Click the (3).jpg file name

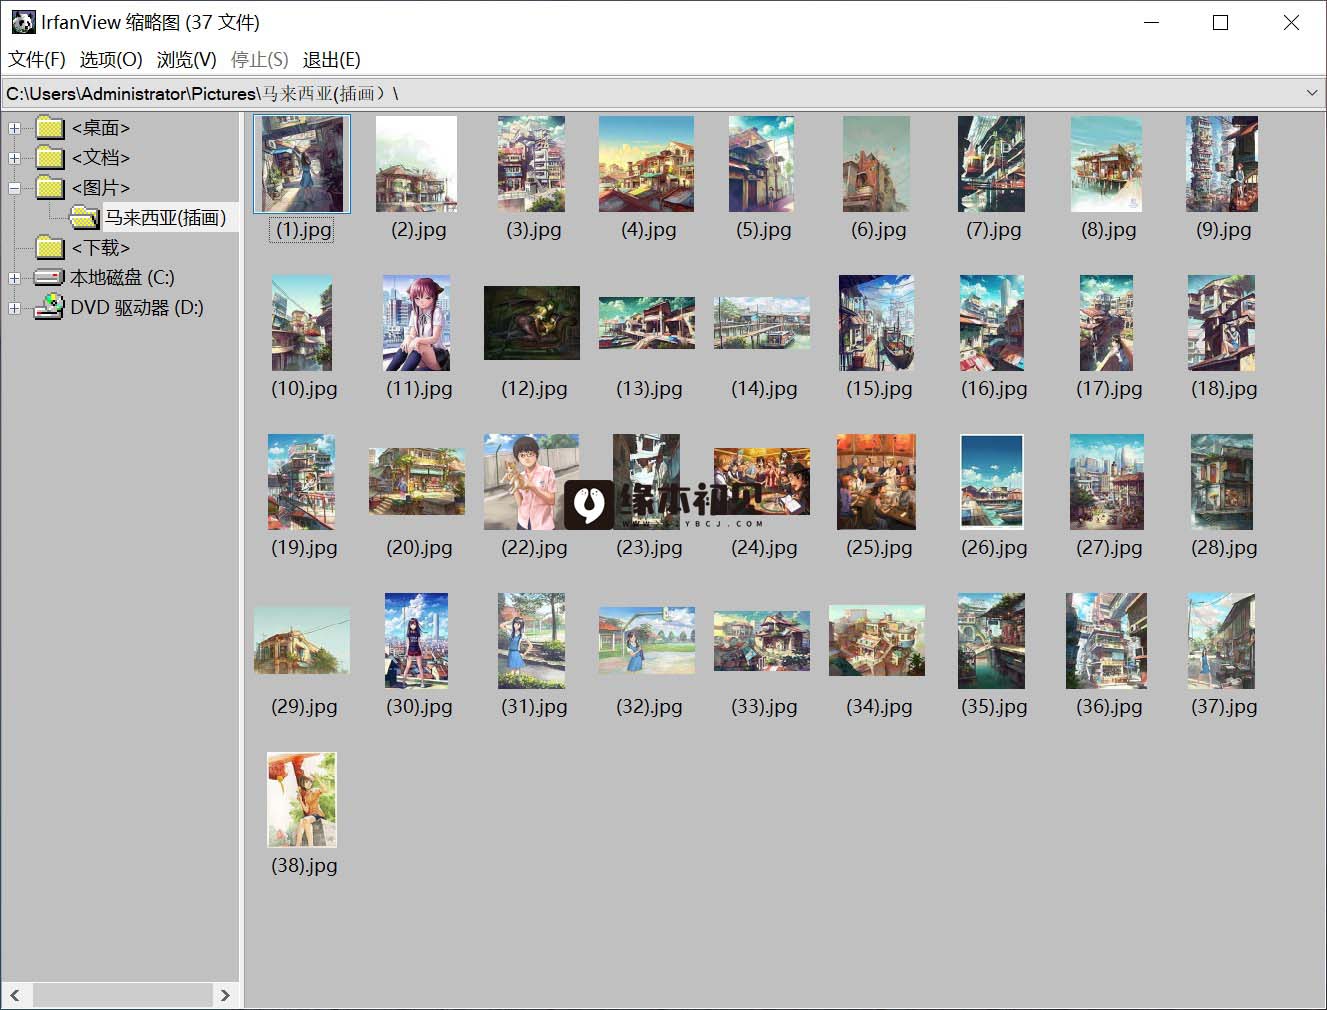pyautogui.click(x=534, y=230)
